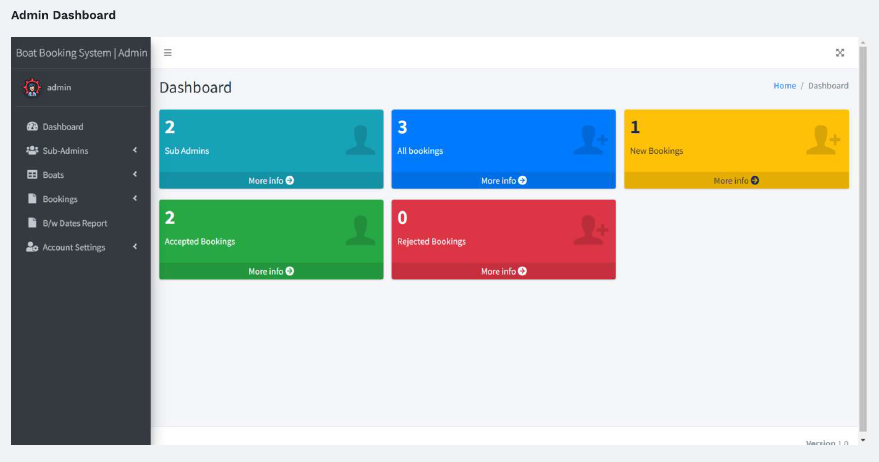The height and width of the screenshot is (462, 879).
Task: Click the add-user icon on New Bookings card
Action: coord(823,140)
